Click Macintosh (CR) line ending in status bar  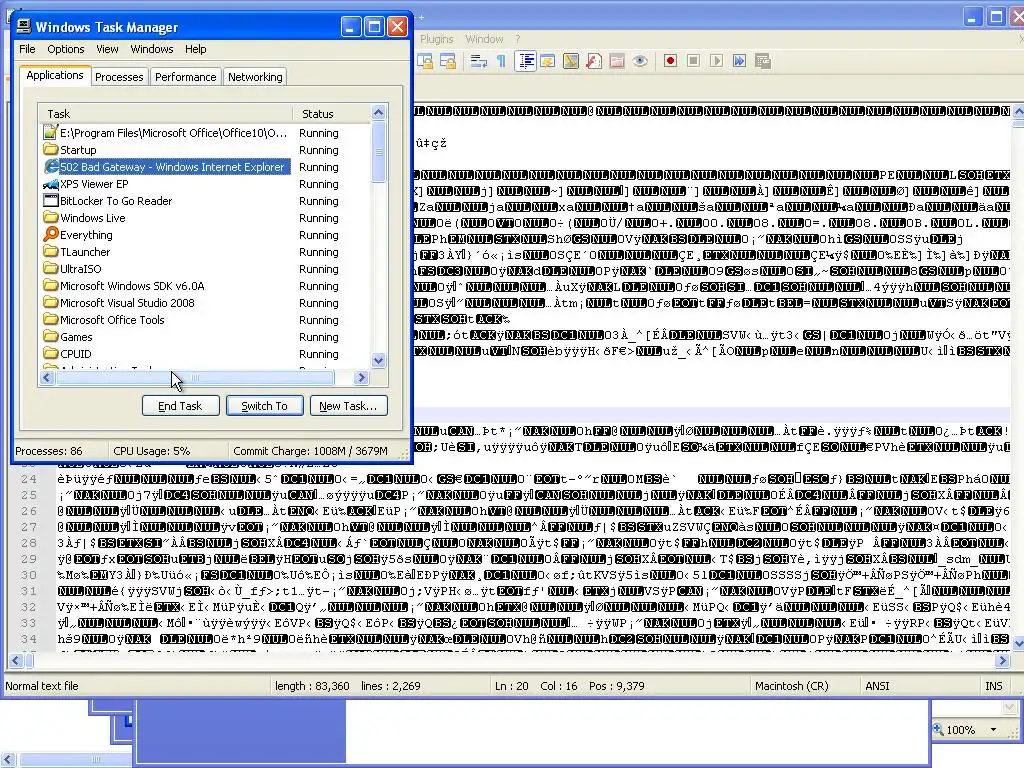792,686
